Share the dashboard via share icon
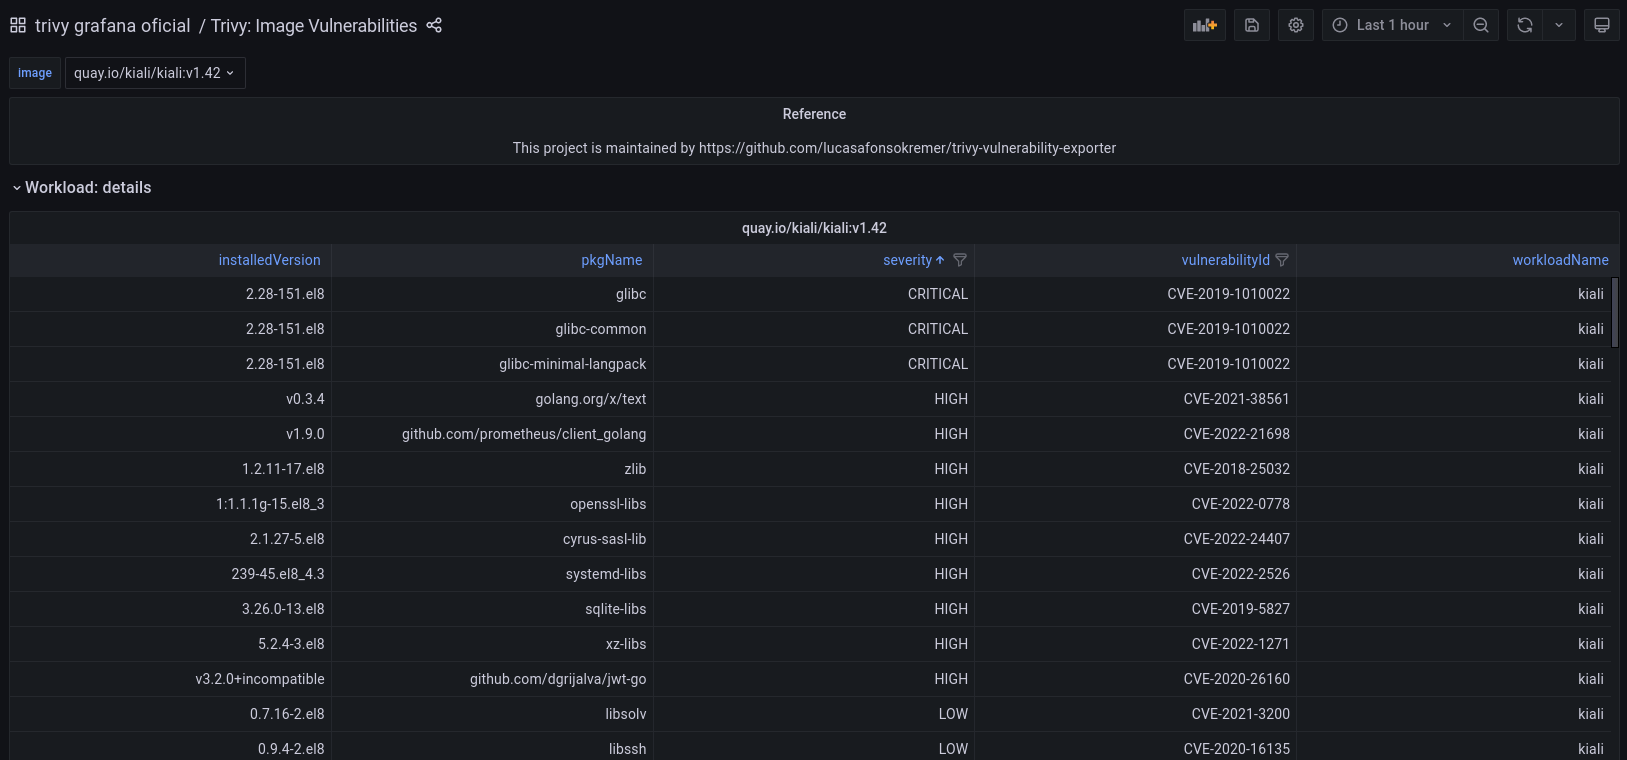1627x760 pixels. pyautogui.click(x=434, y=26)
